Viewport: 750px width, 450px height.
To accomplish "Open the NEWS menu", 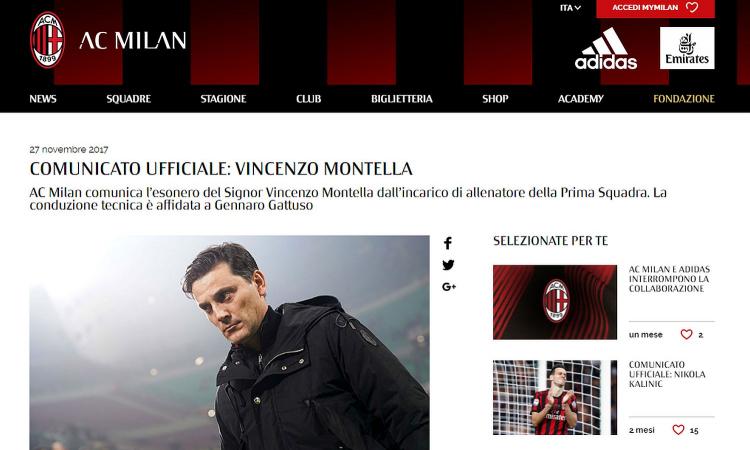I will tap(43, 99).
